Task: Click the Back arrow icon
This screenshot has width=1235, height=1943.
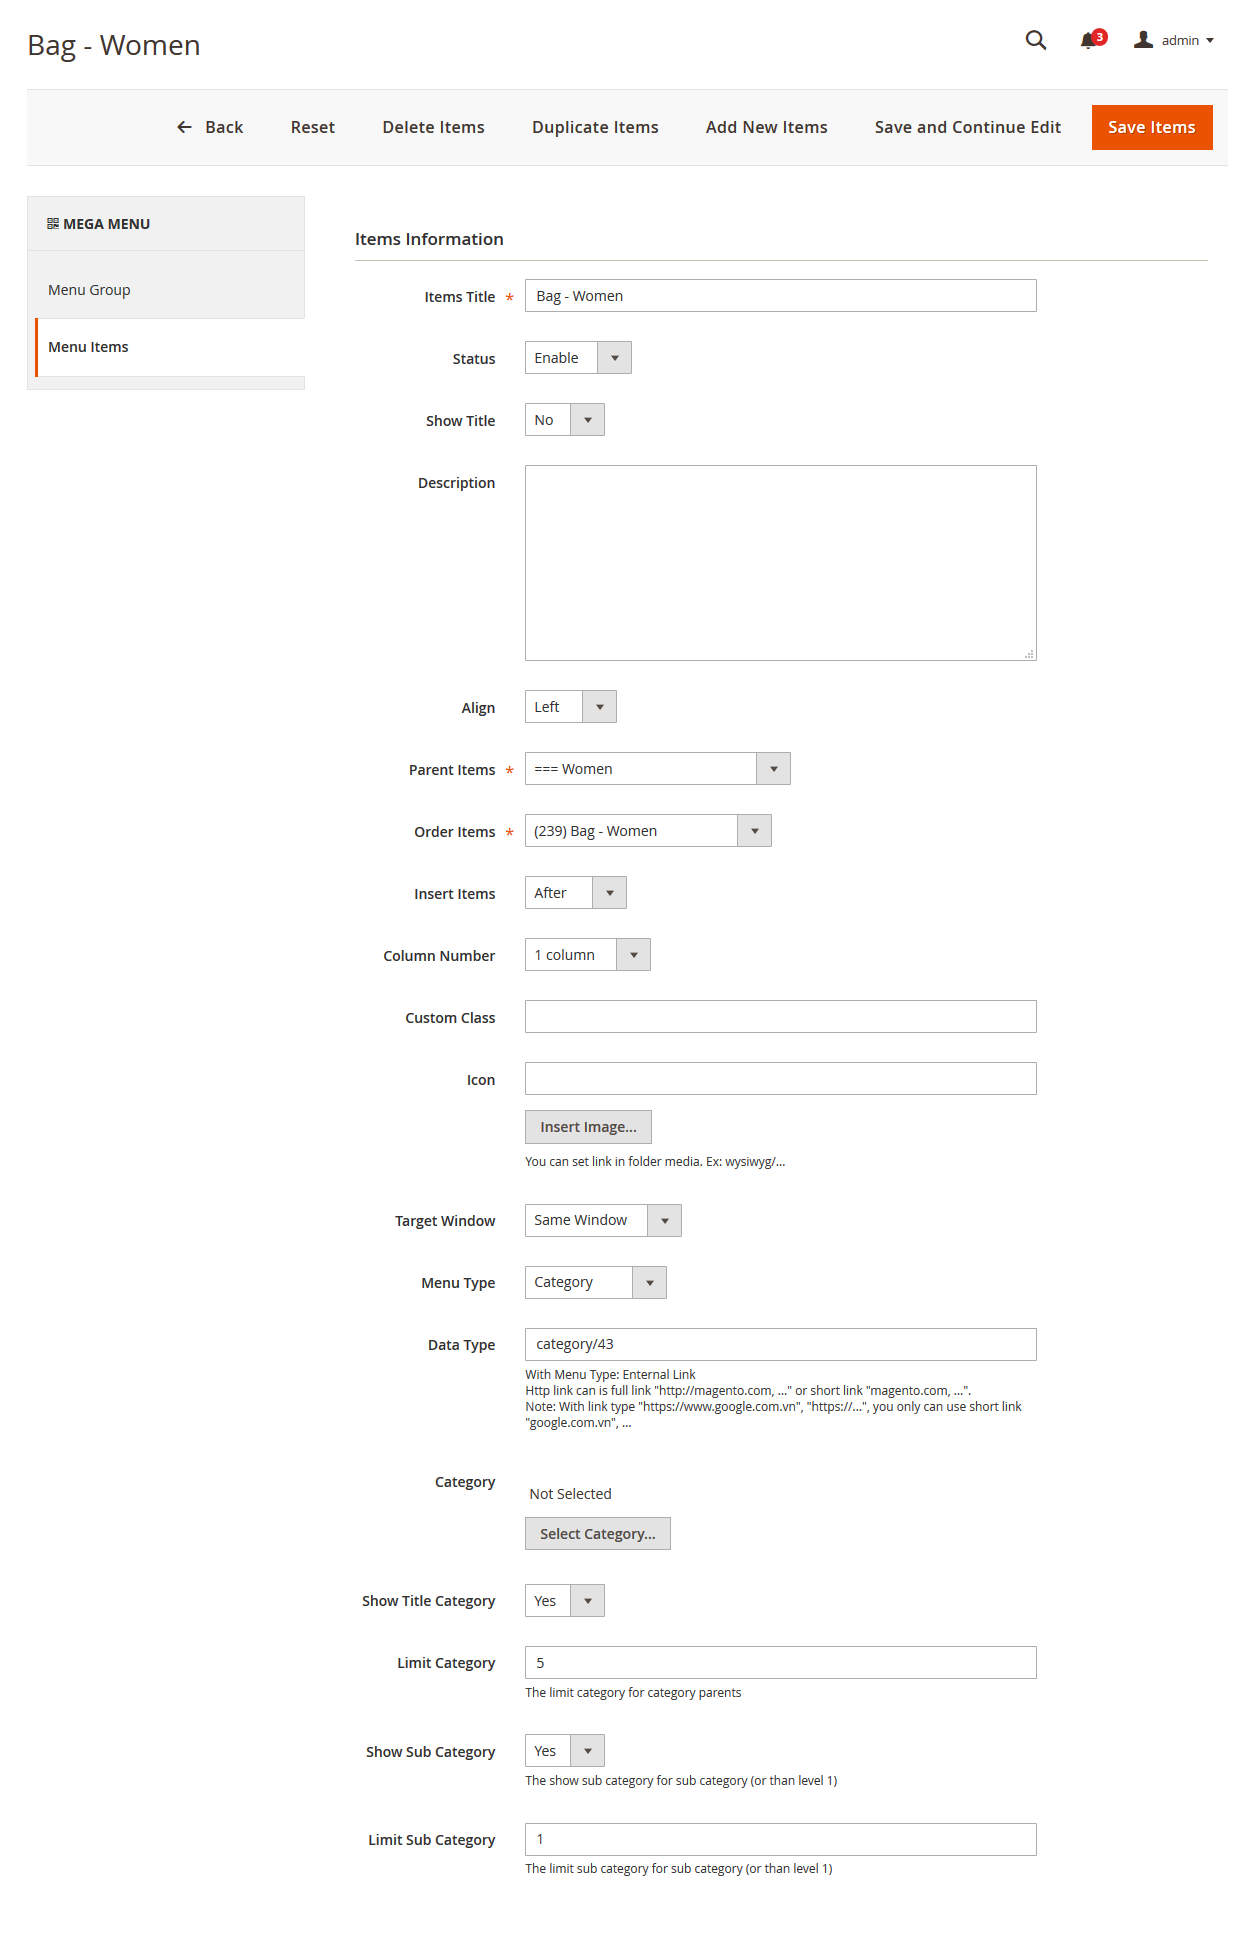Action: pyautogui.click(x=184, y=127)
